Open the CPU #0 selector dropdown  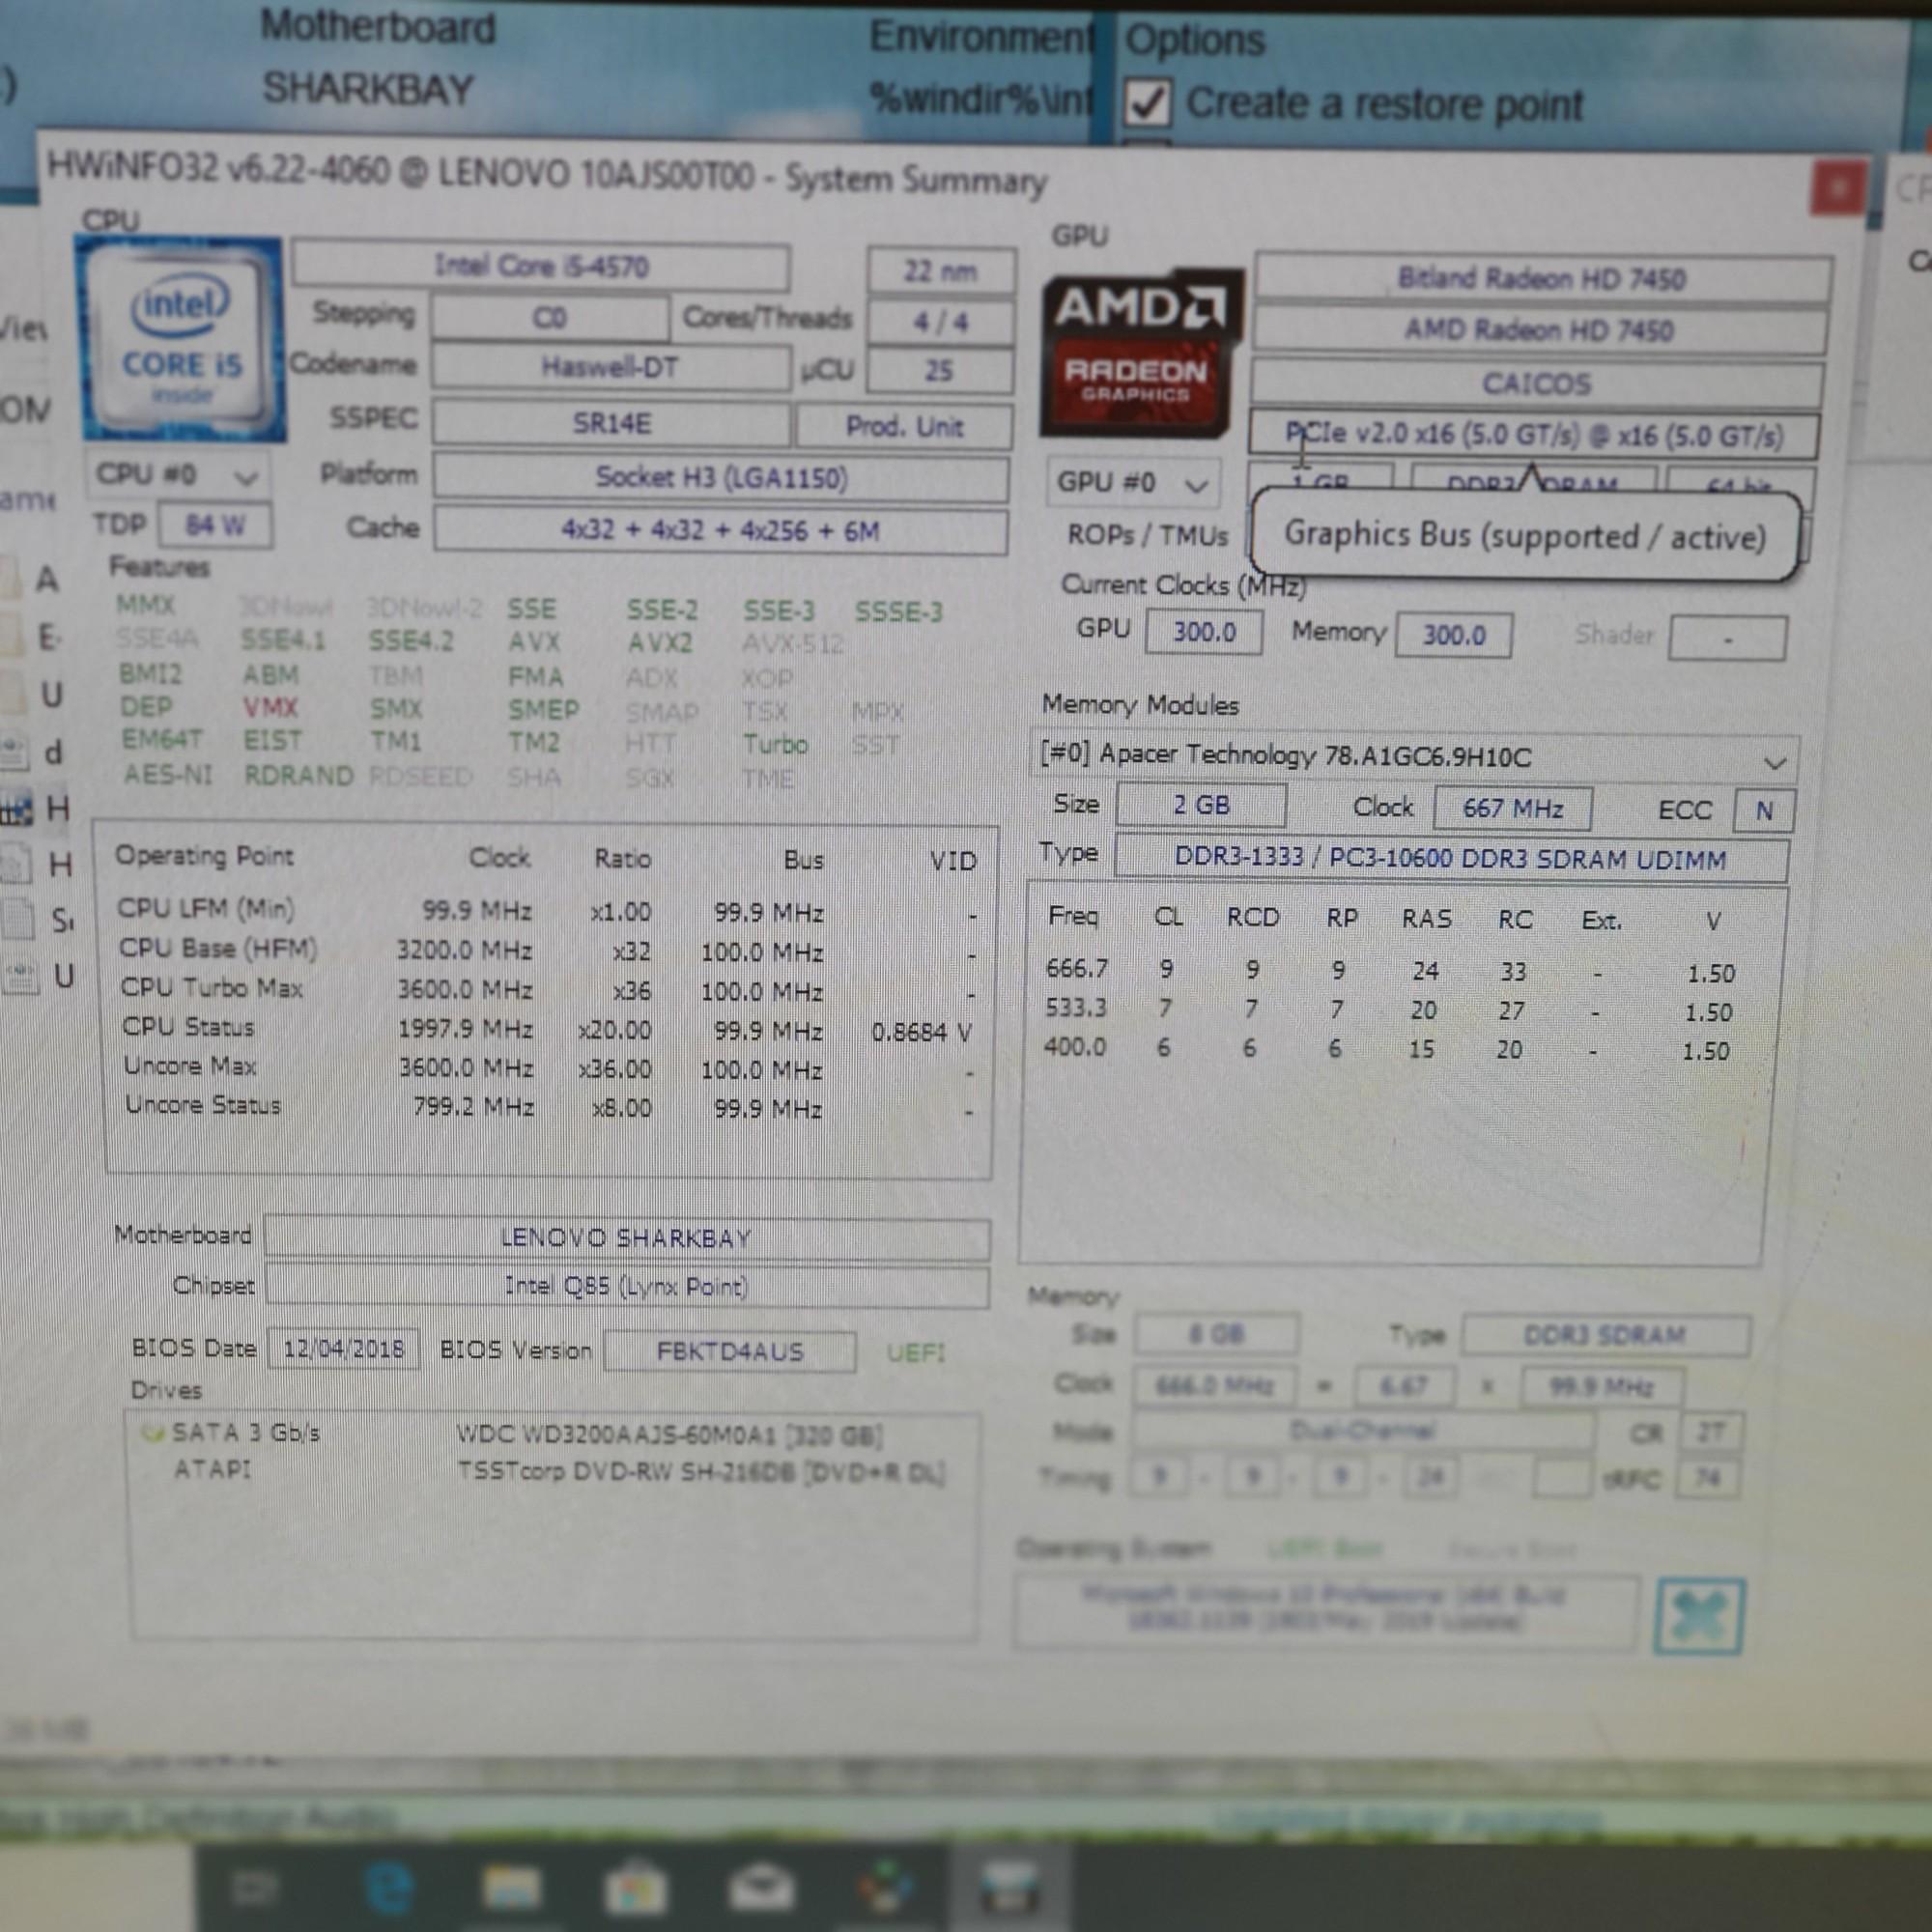point(178,474)
